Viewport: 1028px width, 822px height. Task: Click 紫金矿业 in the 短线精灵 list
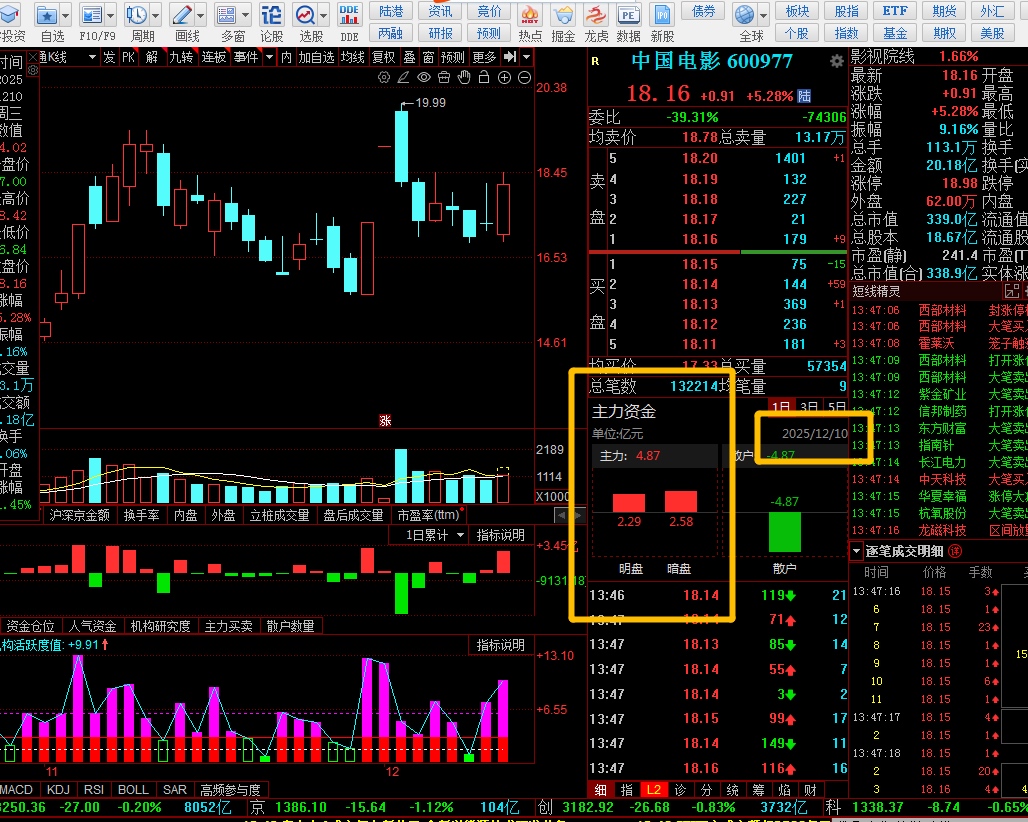click(942, 395)
